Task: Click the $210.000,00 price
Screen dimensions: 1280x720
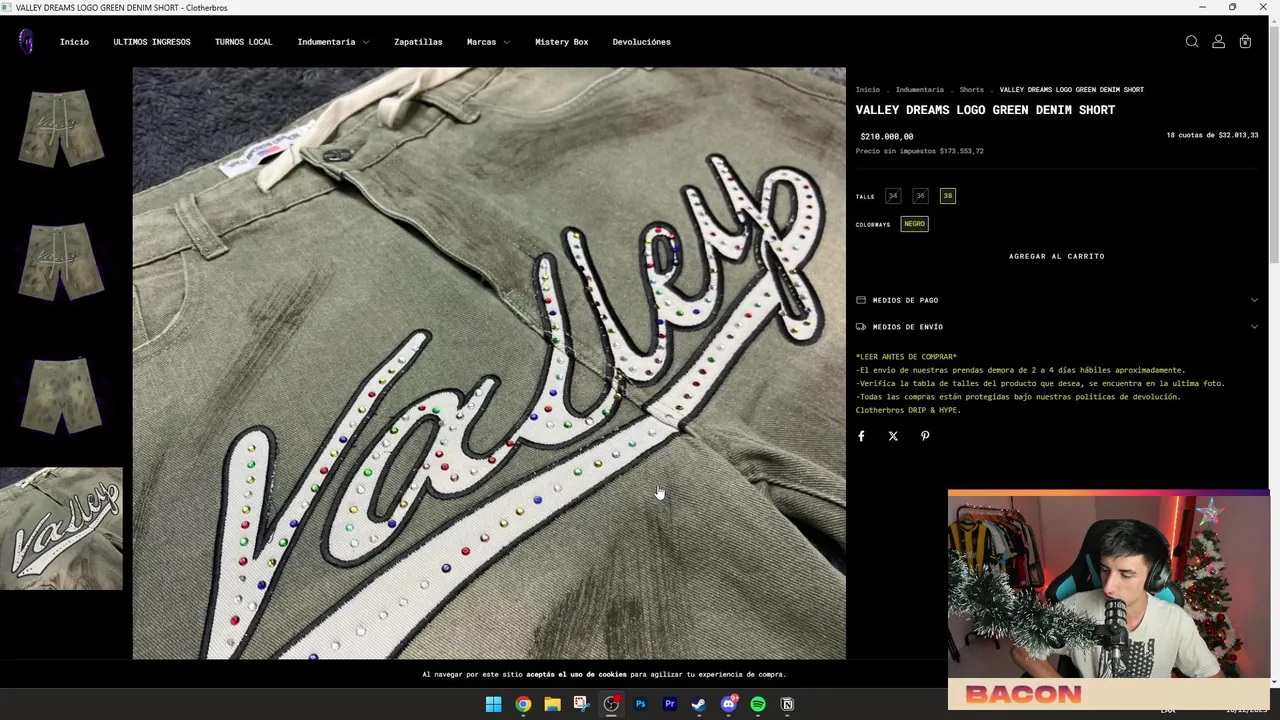Action: pyautogui.click(x=886, y=136)
